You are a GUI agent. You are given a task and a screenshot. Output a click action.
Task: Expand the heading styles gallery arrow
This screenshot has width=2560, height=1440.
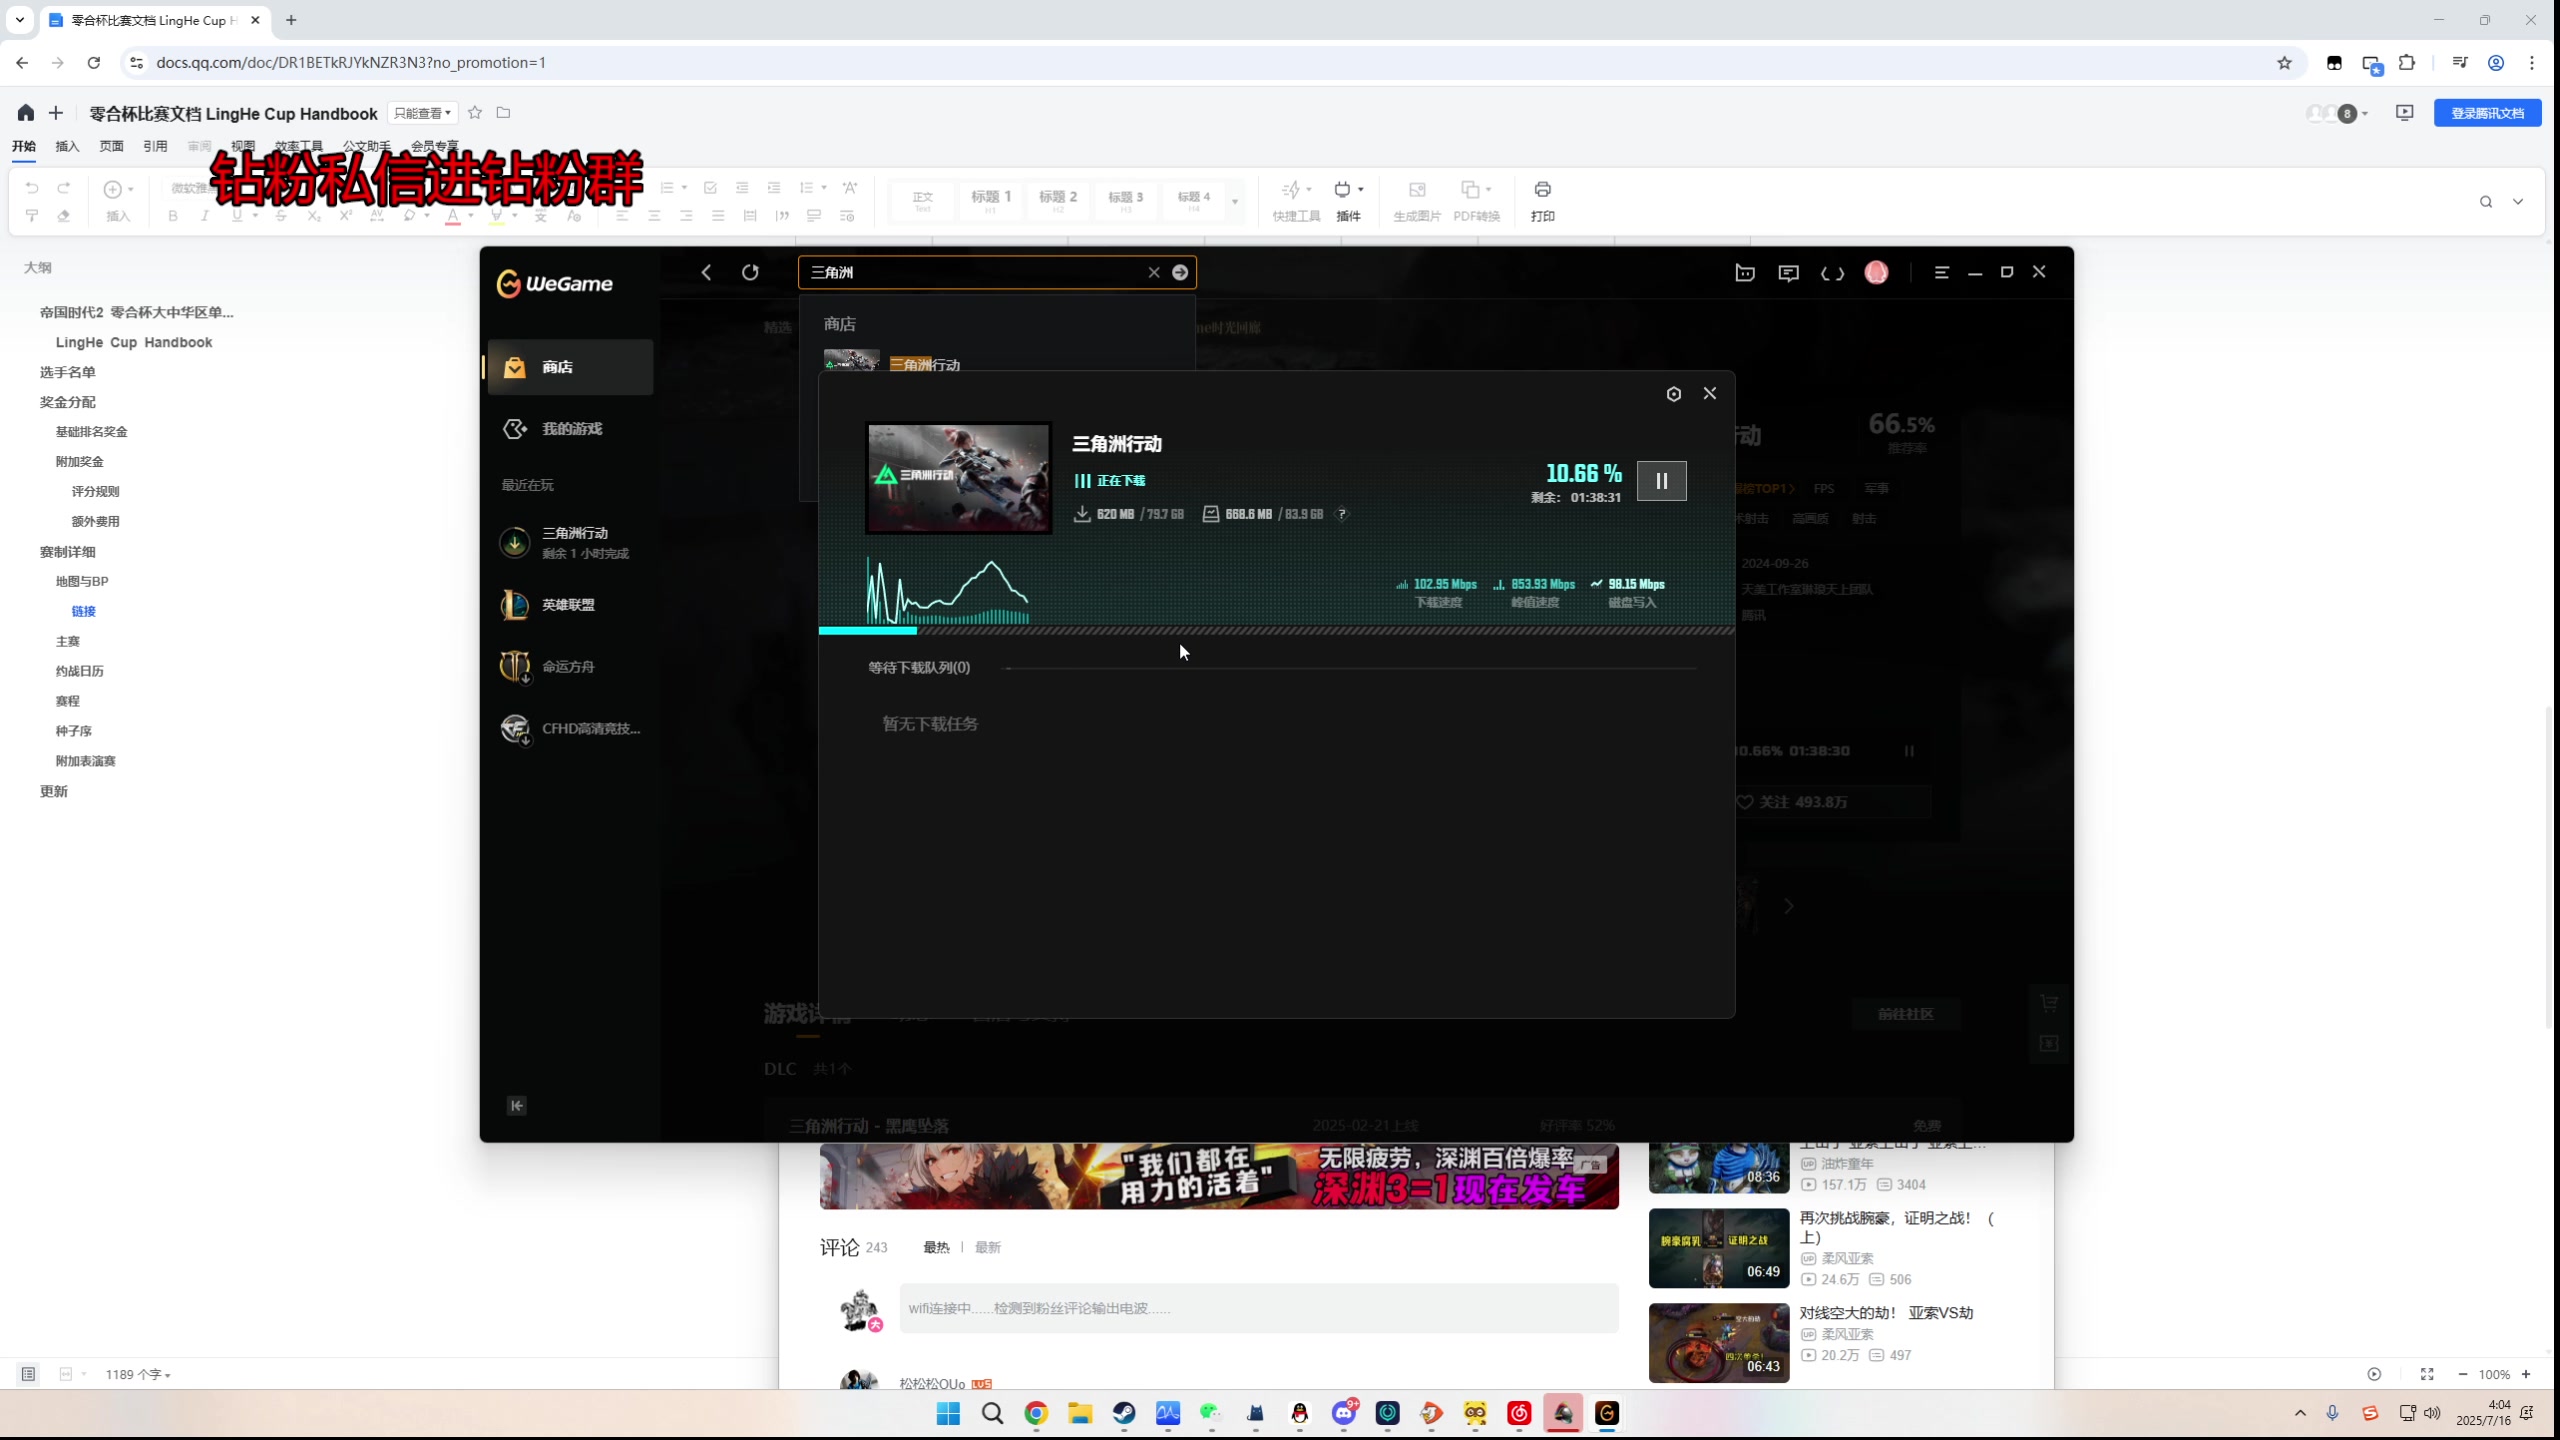point(1235,202)
